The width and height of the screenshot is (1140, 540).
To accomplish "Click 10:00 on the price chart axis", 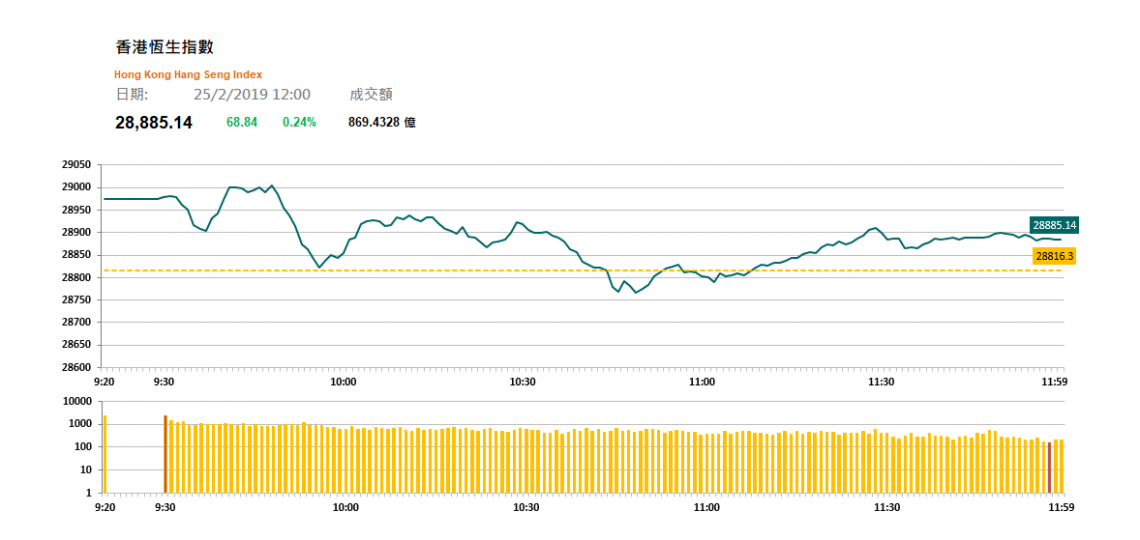I will click(342, 381).
